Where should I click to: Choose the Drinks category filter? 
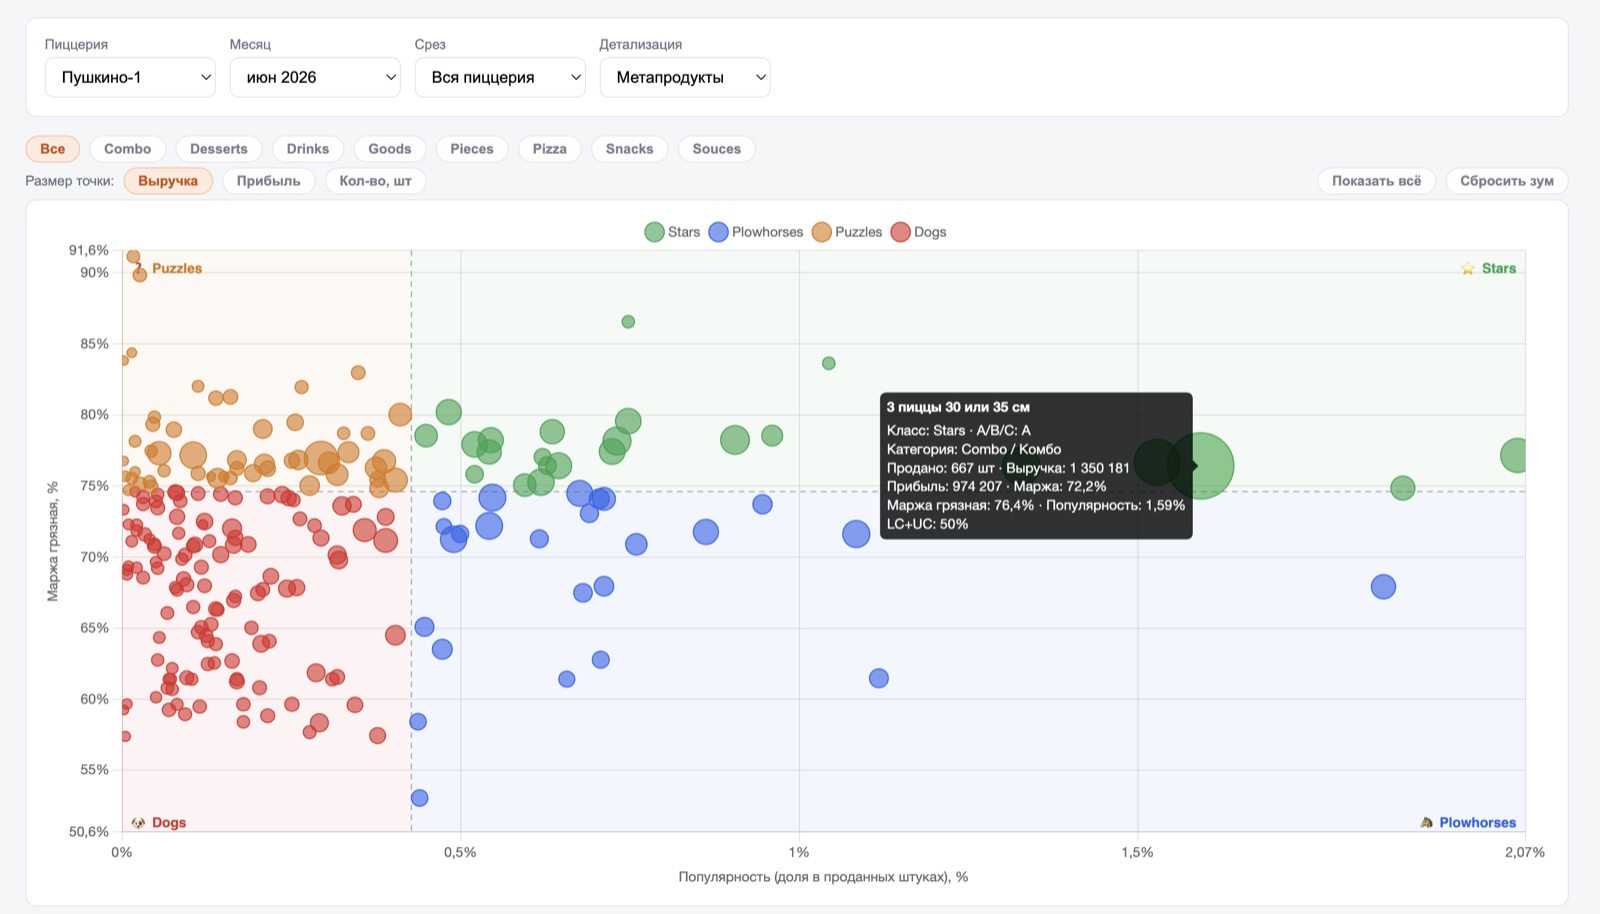pyautogui.click(x=308, y=149)
